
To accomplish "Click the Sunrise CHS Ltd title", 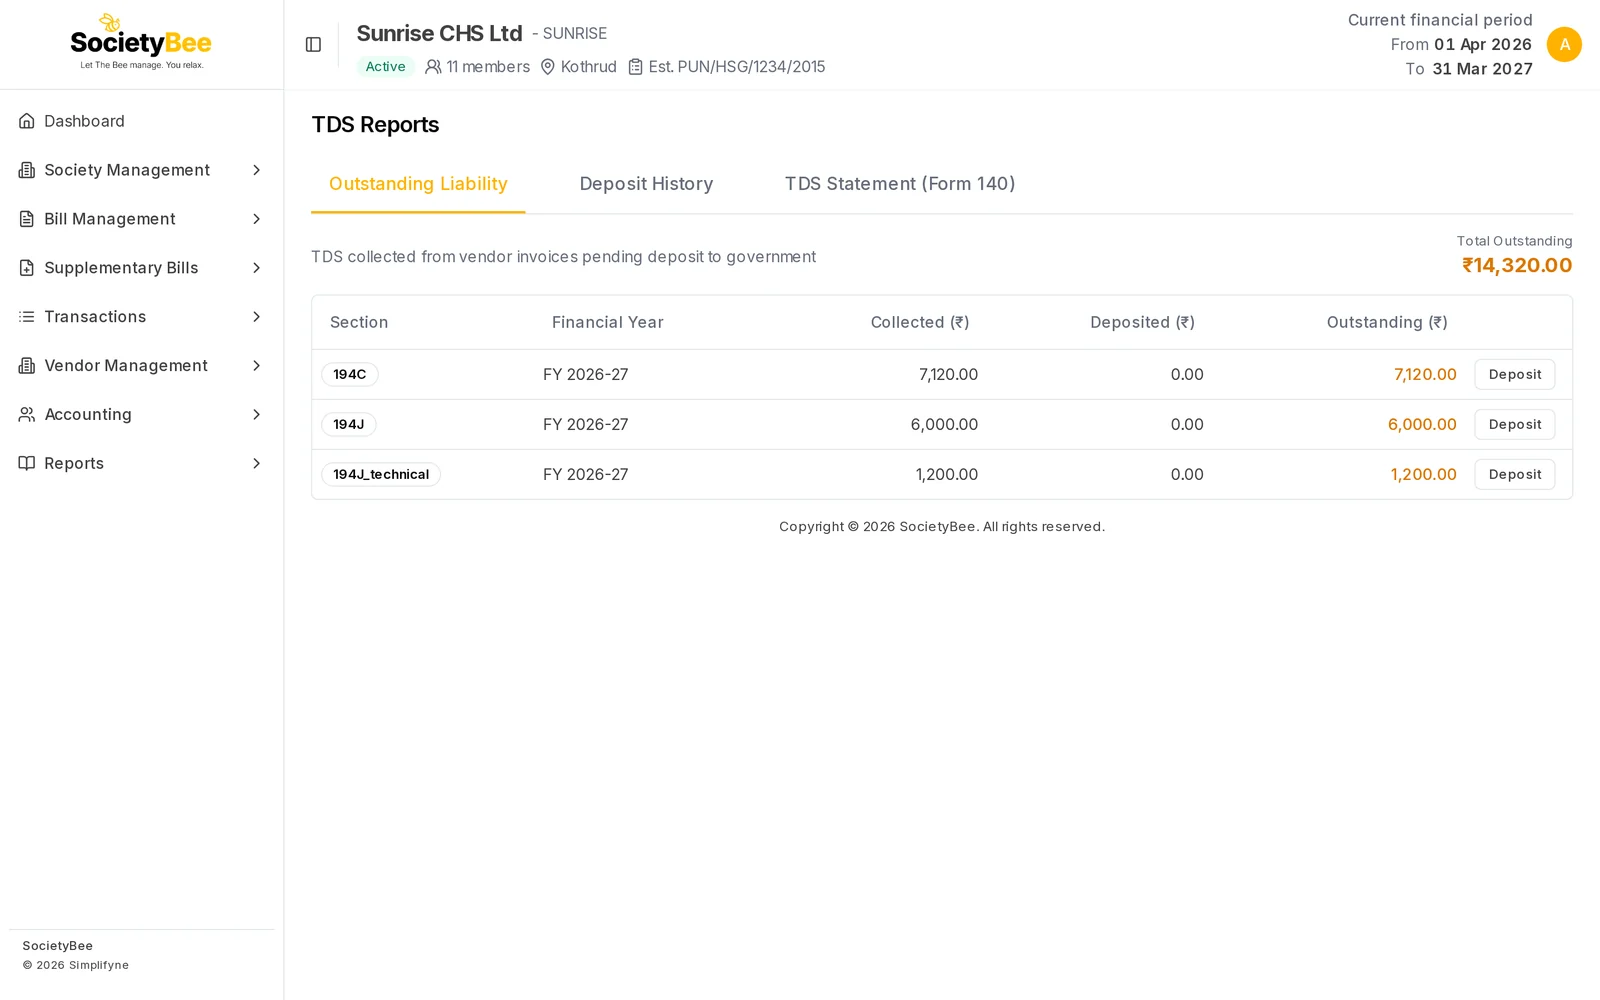I will (x=439, y=33).
